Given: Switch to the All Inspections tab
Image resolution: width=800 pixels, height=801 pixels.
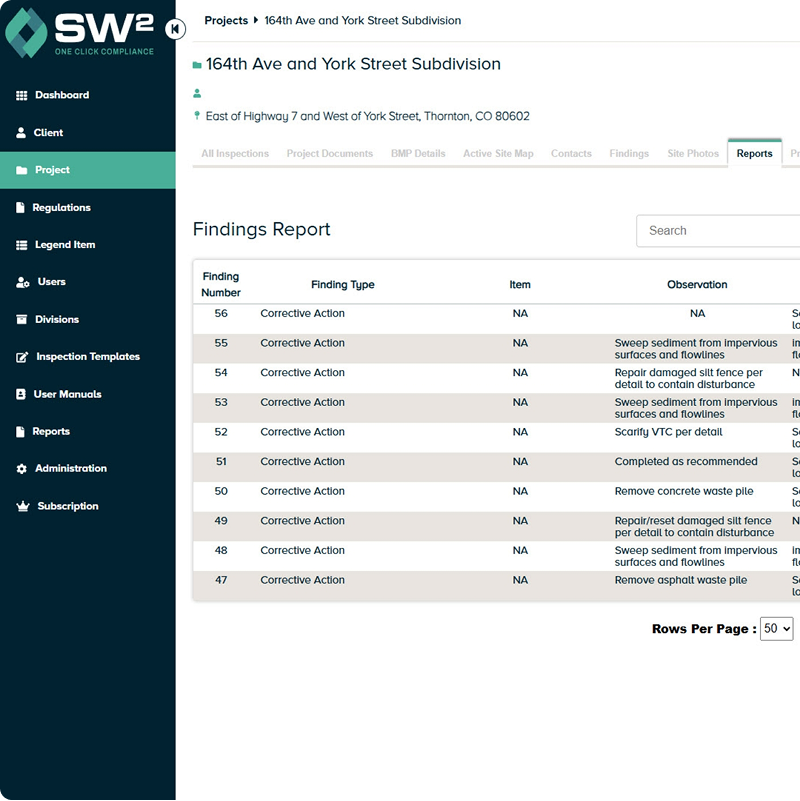Looking at the screenshot, I should pos(235,154).
